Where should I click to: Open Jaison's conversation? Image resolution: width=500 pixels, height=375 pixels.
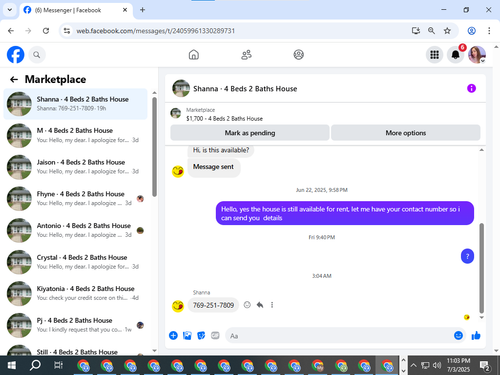click(75, 167)
